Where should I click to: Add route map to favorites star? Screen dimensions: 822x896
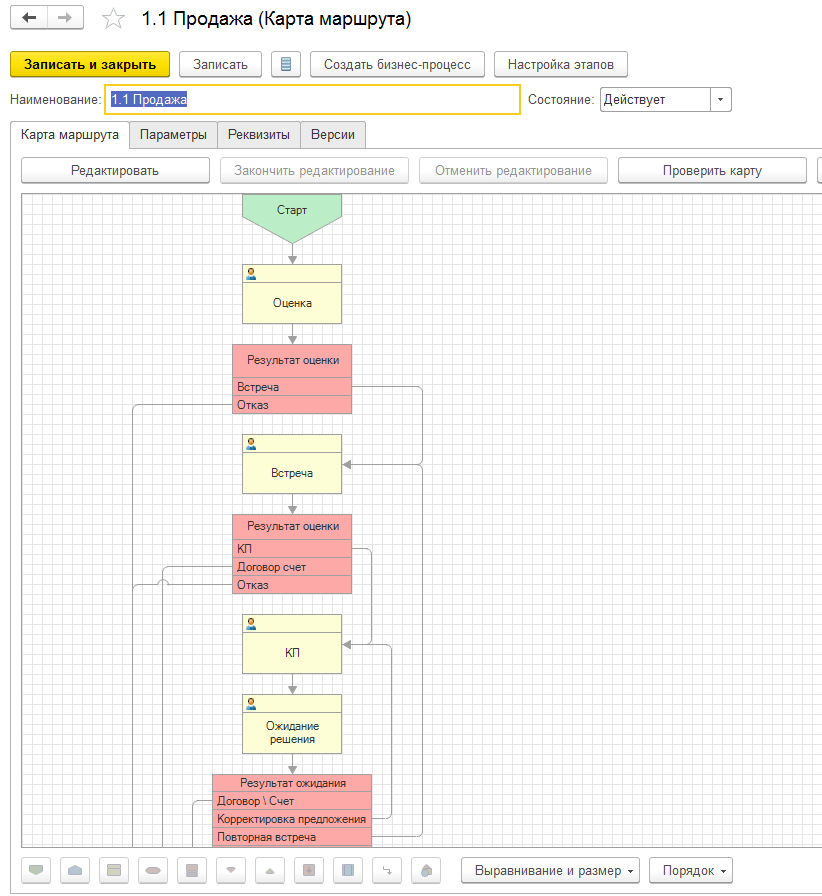115,19
